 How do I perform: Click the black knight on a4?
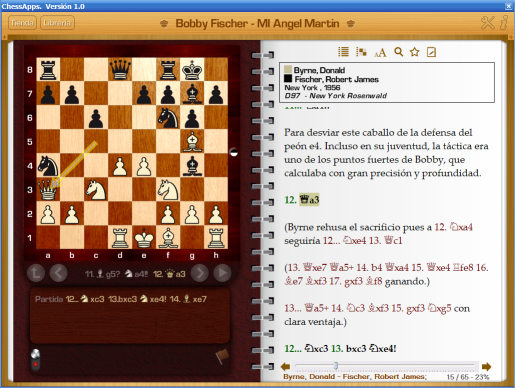pos(48,166)
